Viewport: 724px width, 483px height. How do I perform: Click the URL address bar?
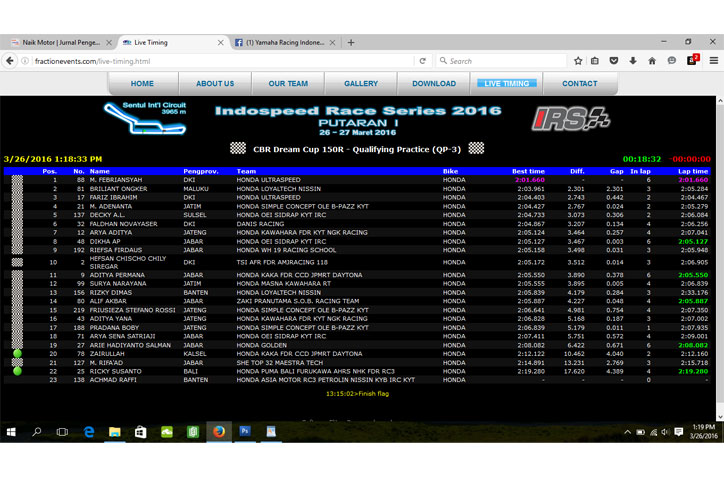pyautogui.click(x=250, y=61)
